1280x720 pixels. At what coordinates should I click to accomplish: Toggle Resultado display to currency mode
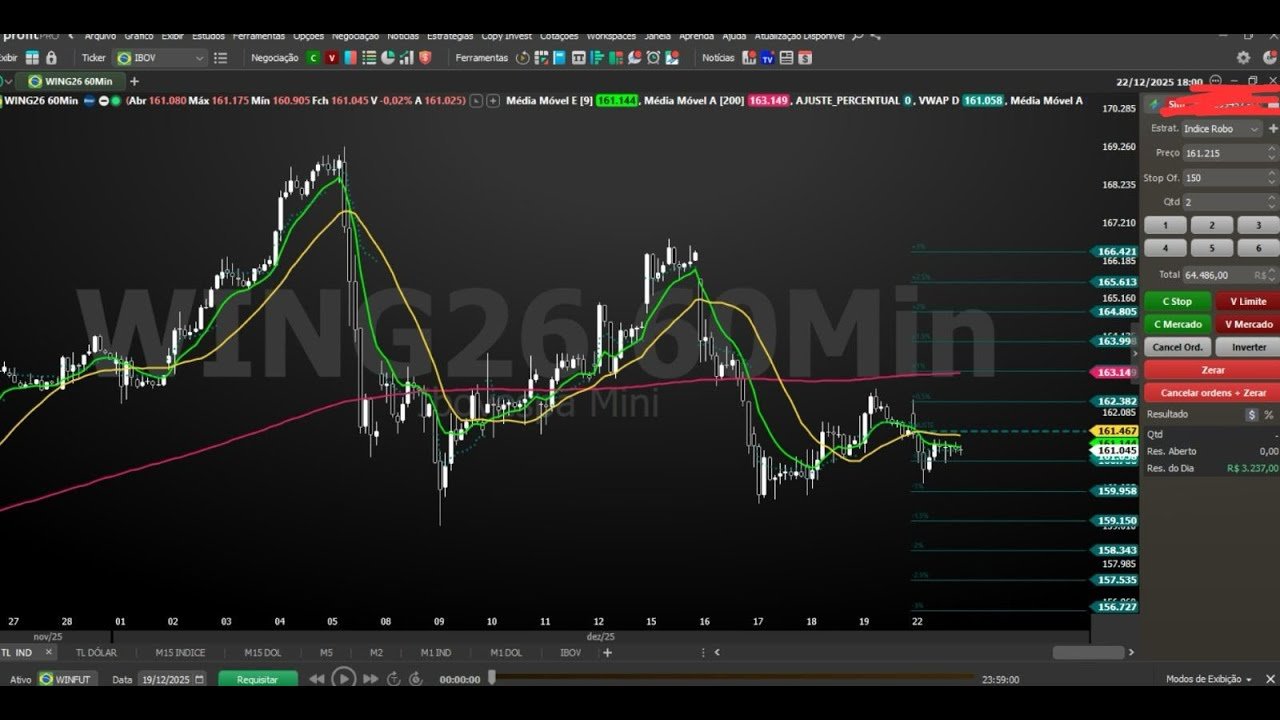[x=1252, y=414]
